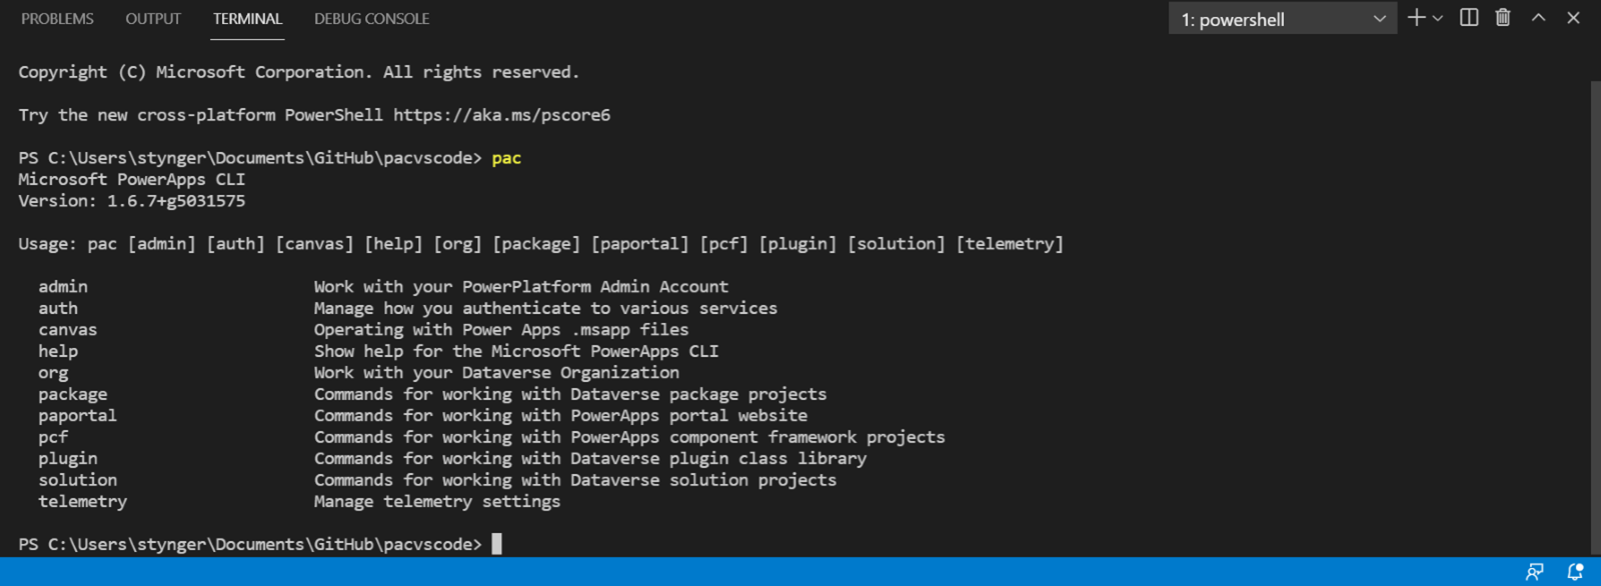Switch to the PROBLEMS tab
1601x586 pixels.
[x=57, y=19]
